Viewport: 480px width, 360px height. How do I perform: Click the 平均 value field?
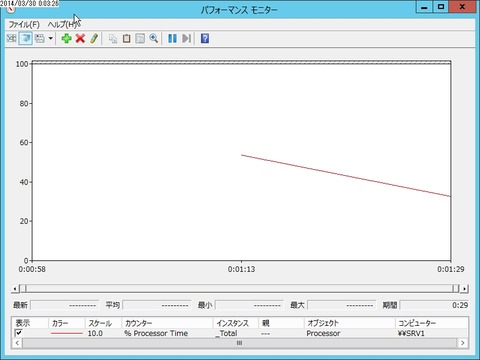coord(157,305)
